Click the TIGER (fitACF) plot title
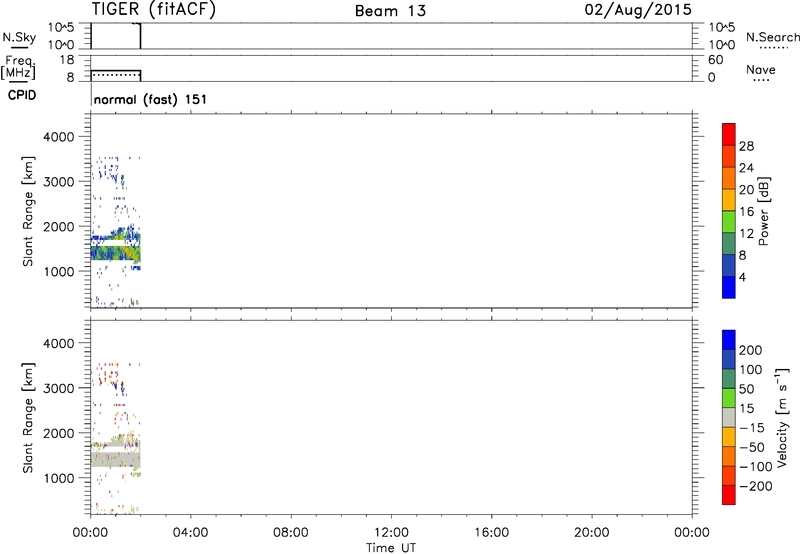800x554 pixels. (x=153, y=9)
